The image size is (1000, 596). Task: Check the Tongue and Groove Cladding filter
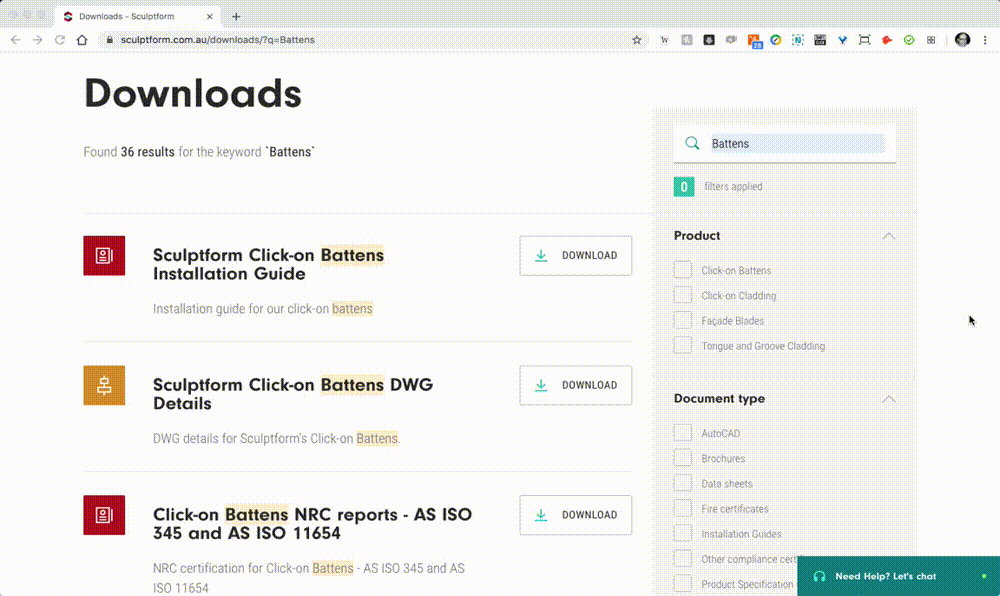point(682,345)
